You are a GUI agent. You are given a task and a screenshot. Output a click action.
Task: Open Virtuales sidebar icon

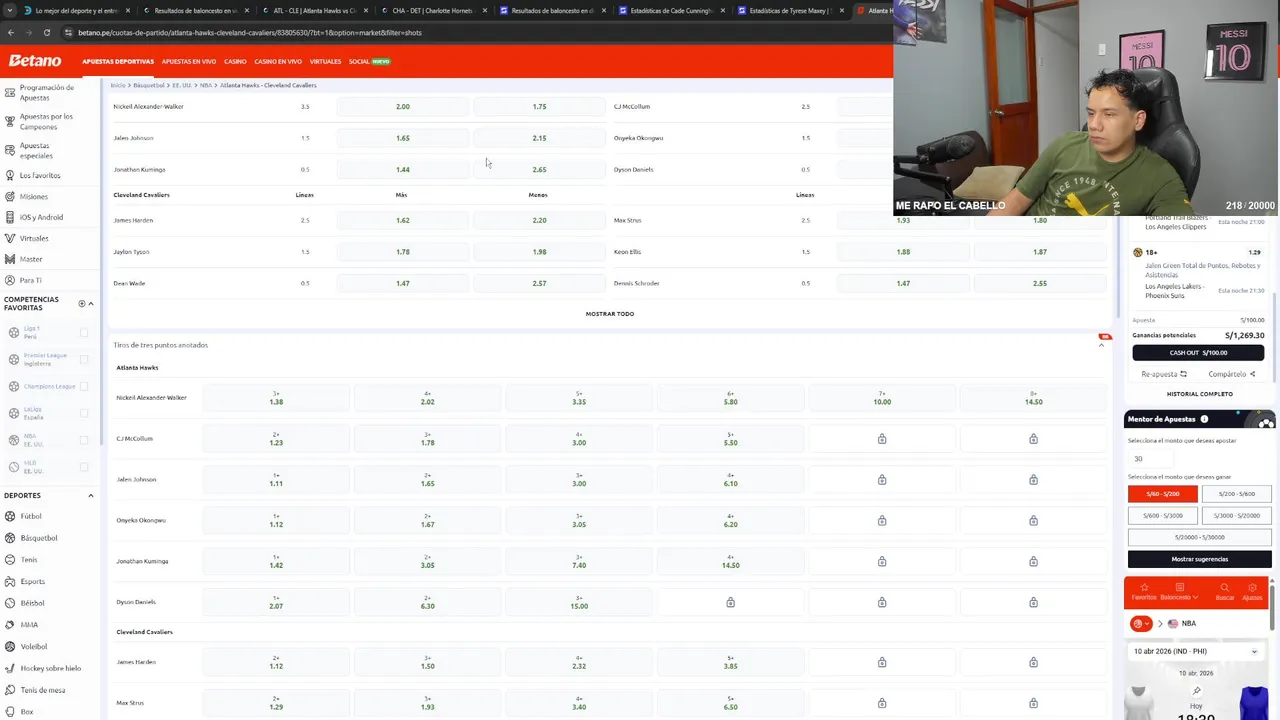[9, 238]
